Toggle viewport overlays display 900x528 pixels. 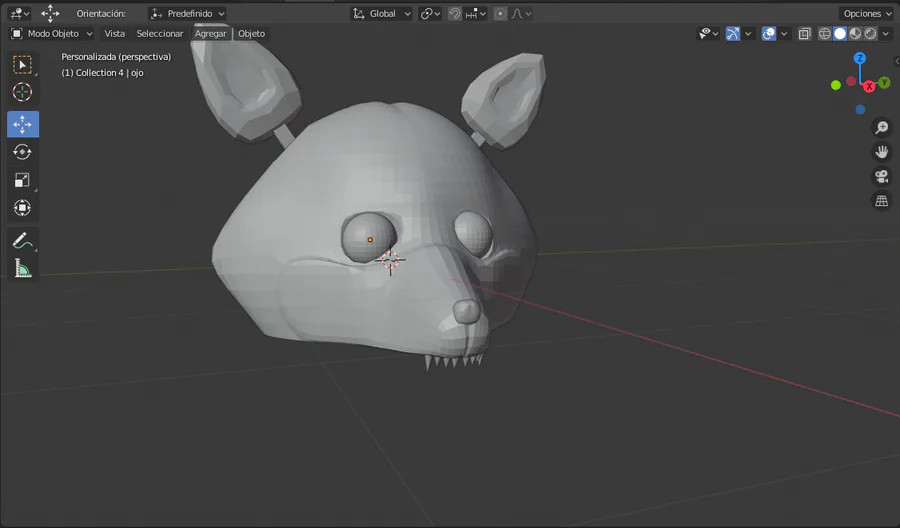(x=769, y=34)
